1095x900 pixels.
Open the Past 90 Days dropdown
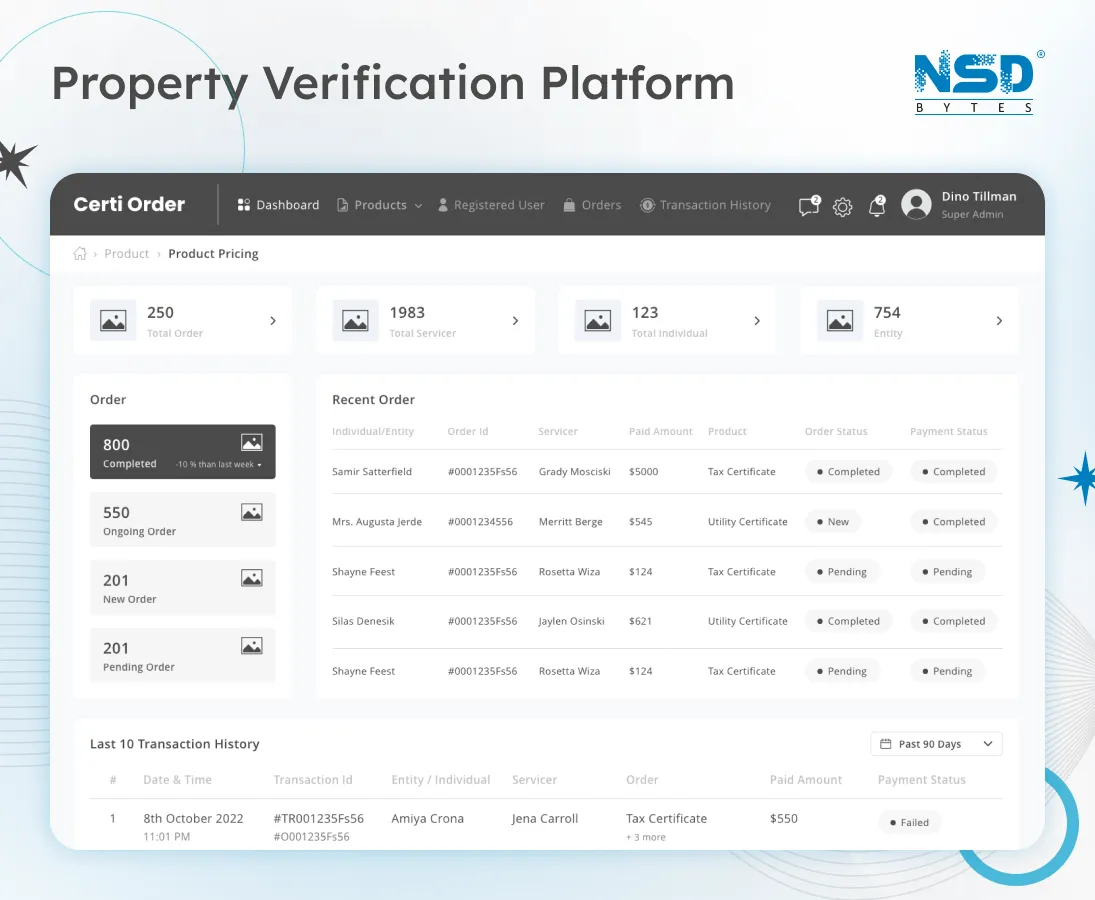point(936,744)
